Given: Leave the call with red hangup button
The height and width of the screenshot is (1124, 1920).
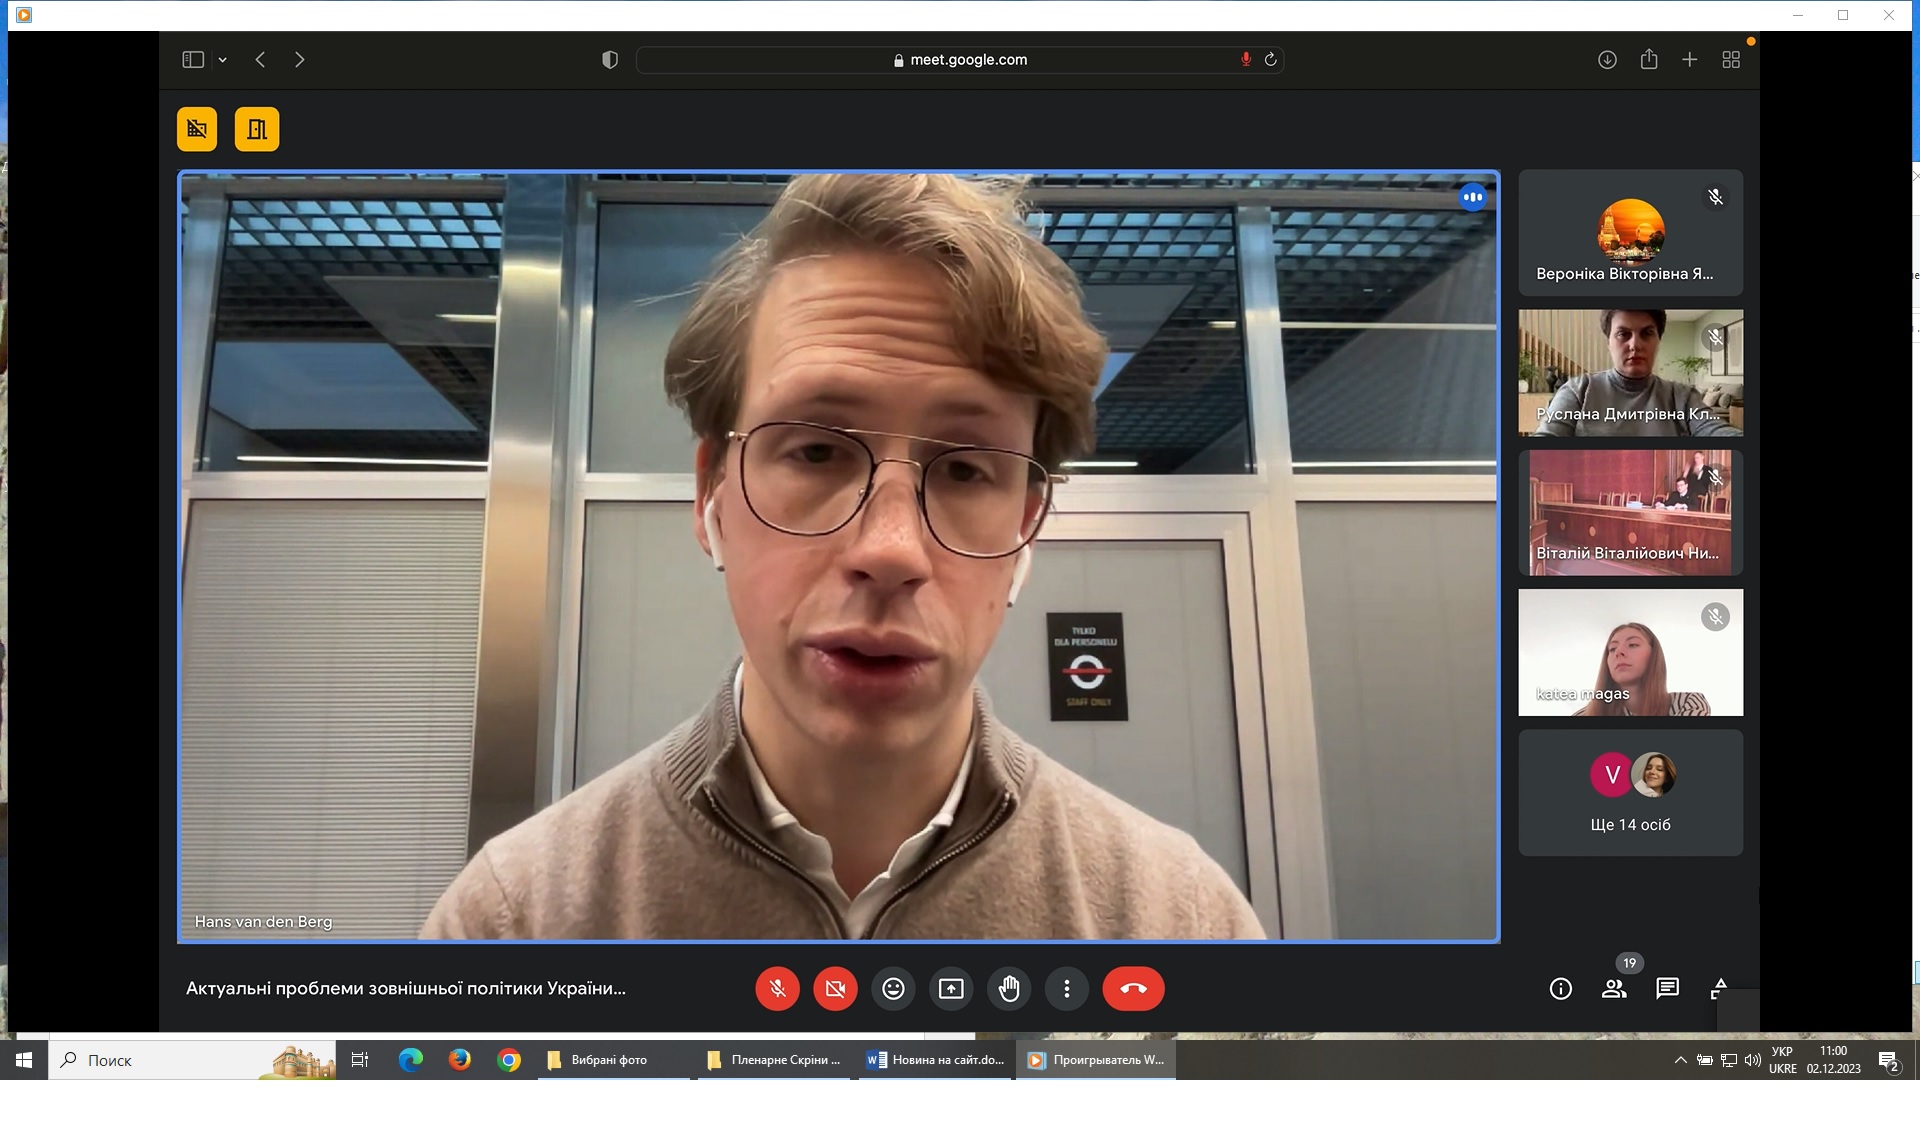Looking at the screenshot, I should [x=1133, y=989].
